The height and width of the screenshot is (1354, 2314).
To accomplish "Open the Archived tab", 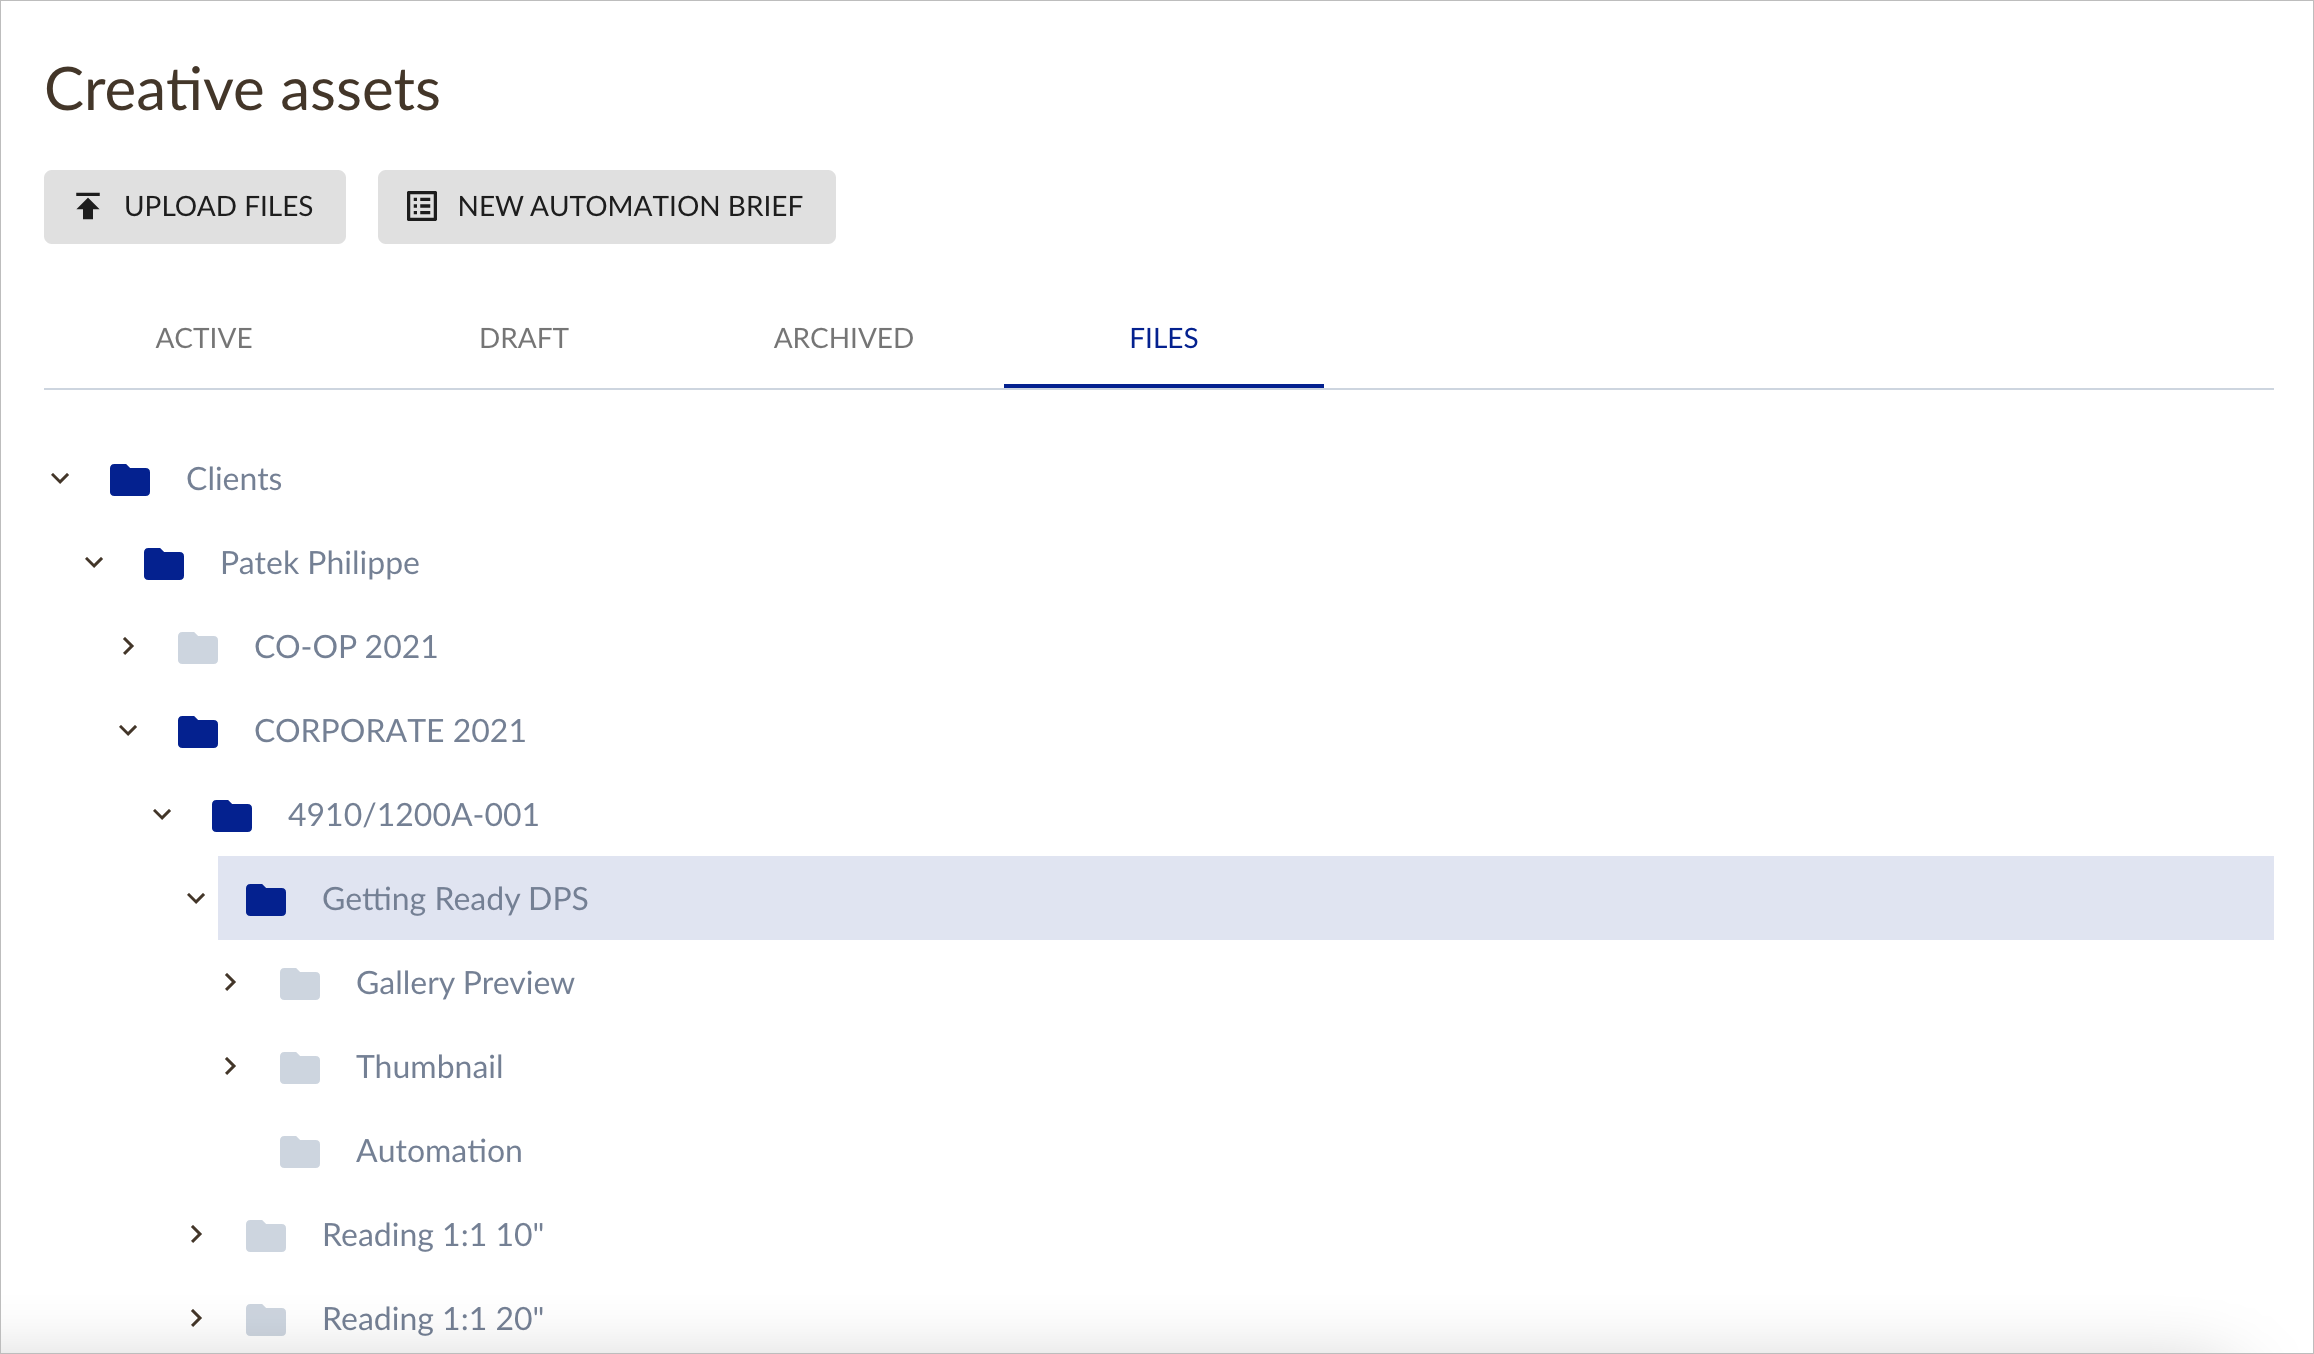I will (844, 338).
